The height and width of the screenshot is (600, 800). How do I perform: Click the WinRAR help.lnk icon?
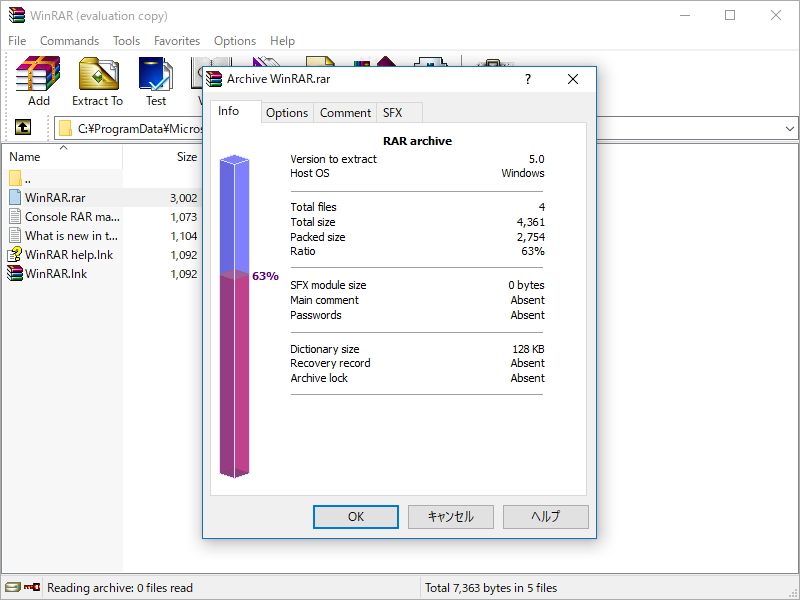15,255
